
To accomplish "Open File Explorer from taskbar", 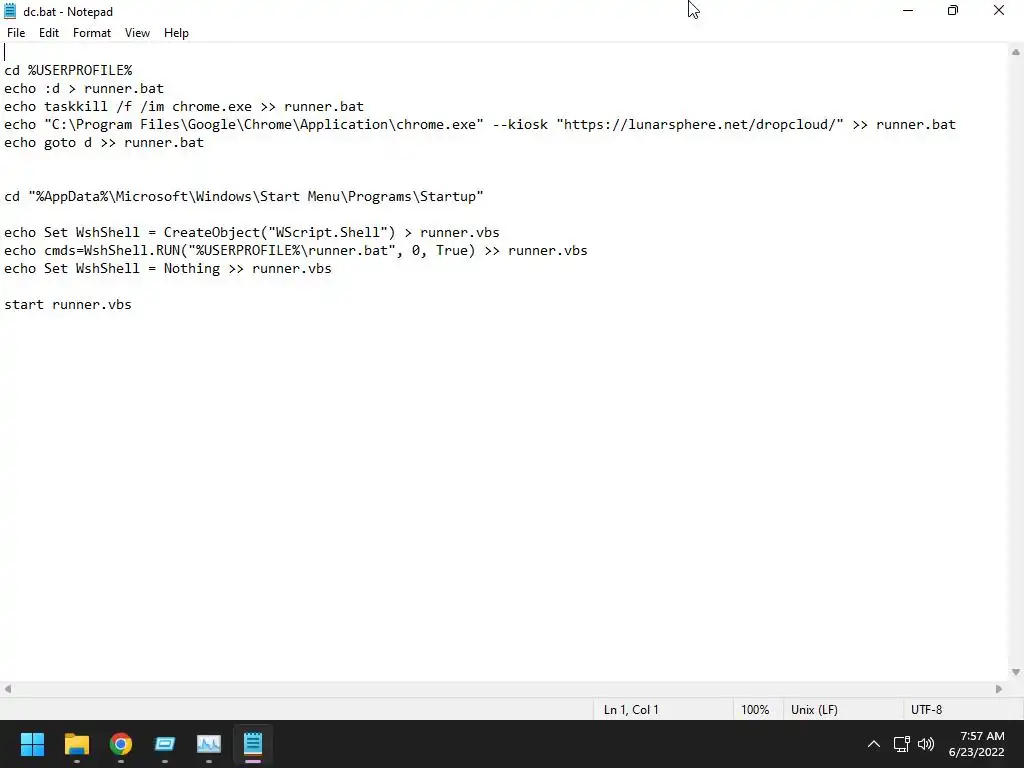I will pos(76,744).
